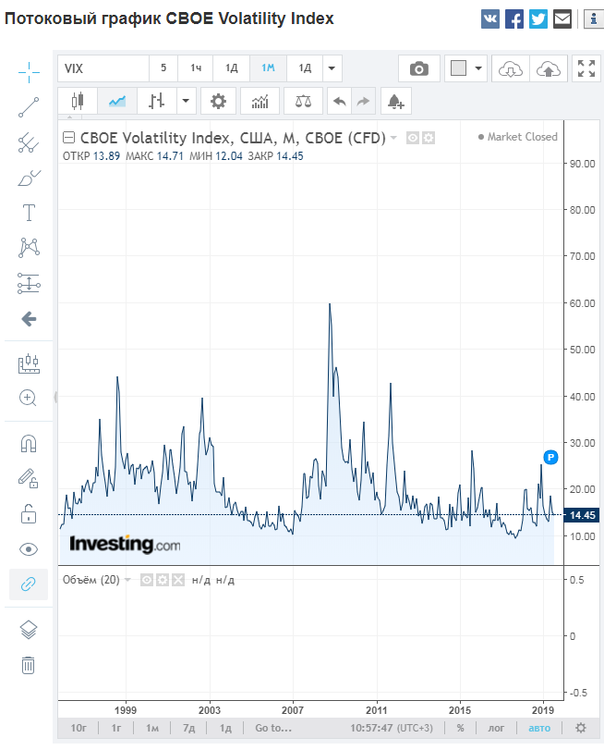Screen dimensions: 604x750
Task: Set range to 1г
Action: 116,728
